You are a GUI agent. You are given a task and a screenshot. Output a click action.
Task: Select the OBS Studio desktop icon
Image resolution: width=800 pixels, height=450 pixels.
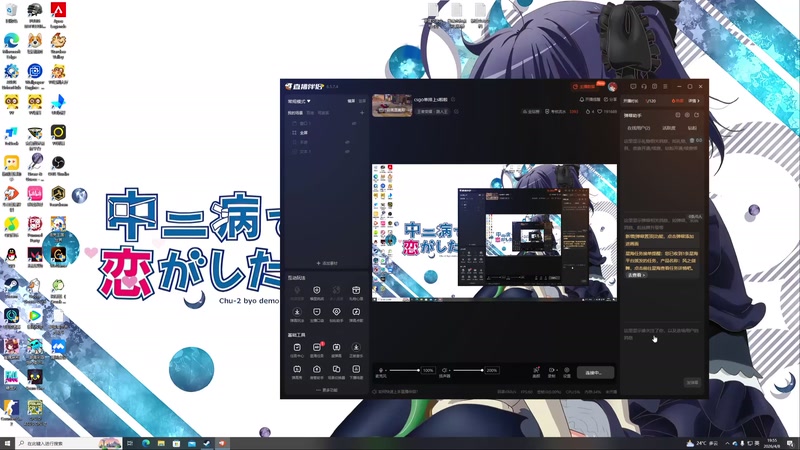click(x=58, y=166)
